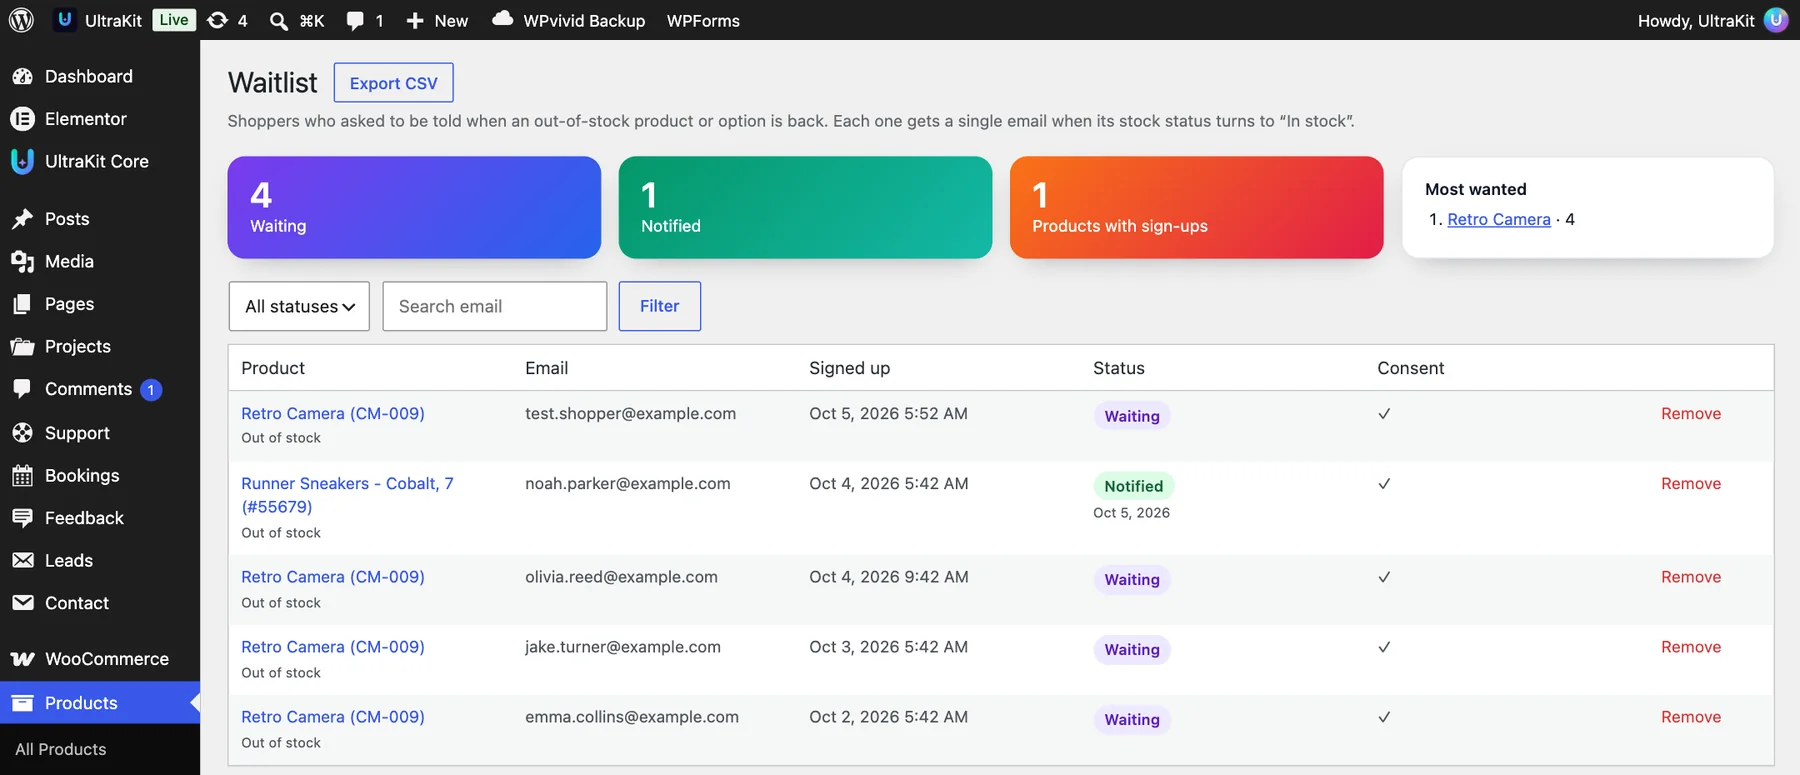Open the All statuses dropdown
The width and height of the screenshot is (1800, 775).
click(x=299, y=306)
